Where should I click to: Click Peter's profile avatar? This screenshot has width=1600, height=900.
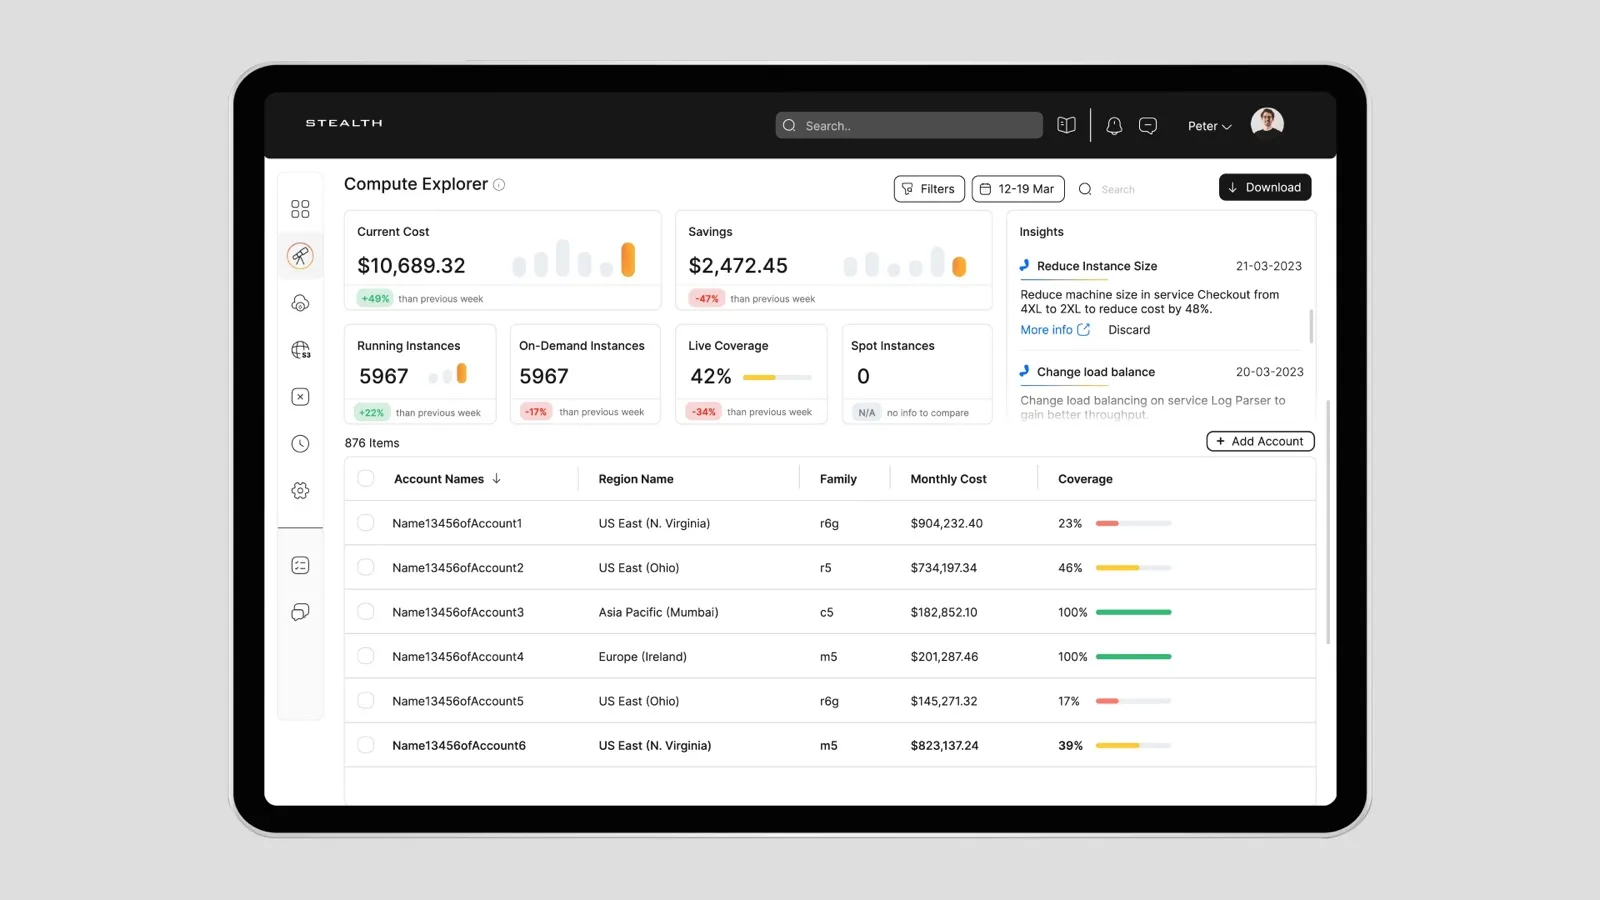click(1267, 124)
